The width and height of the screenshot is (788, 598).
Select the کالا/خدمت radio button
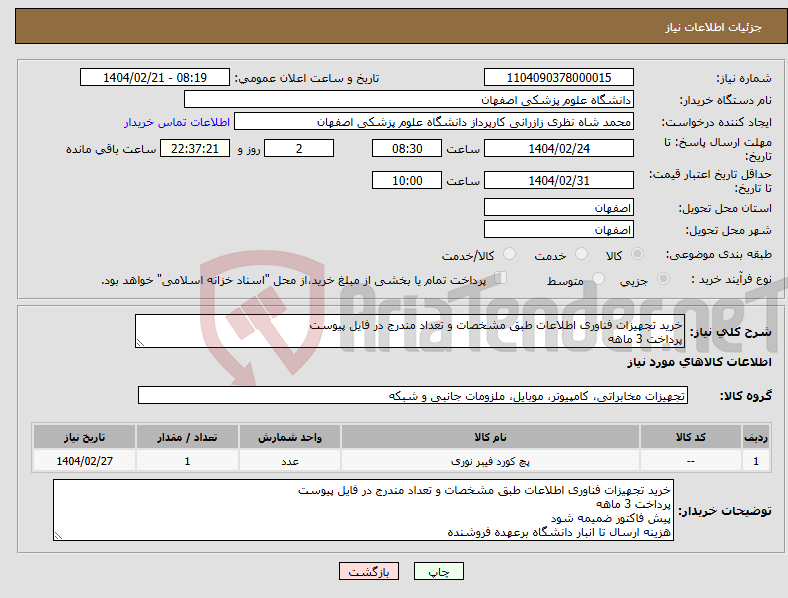tap(510, 254)
